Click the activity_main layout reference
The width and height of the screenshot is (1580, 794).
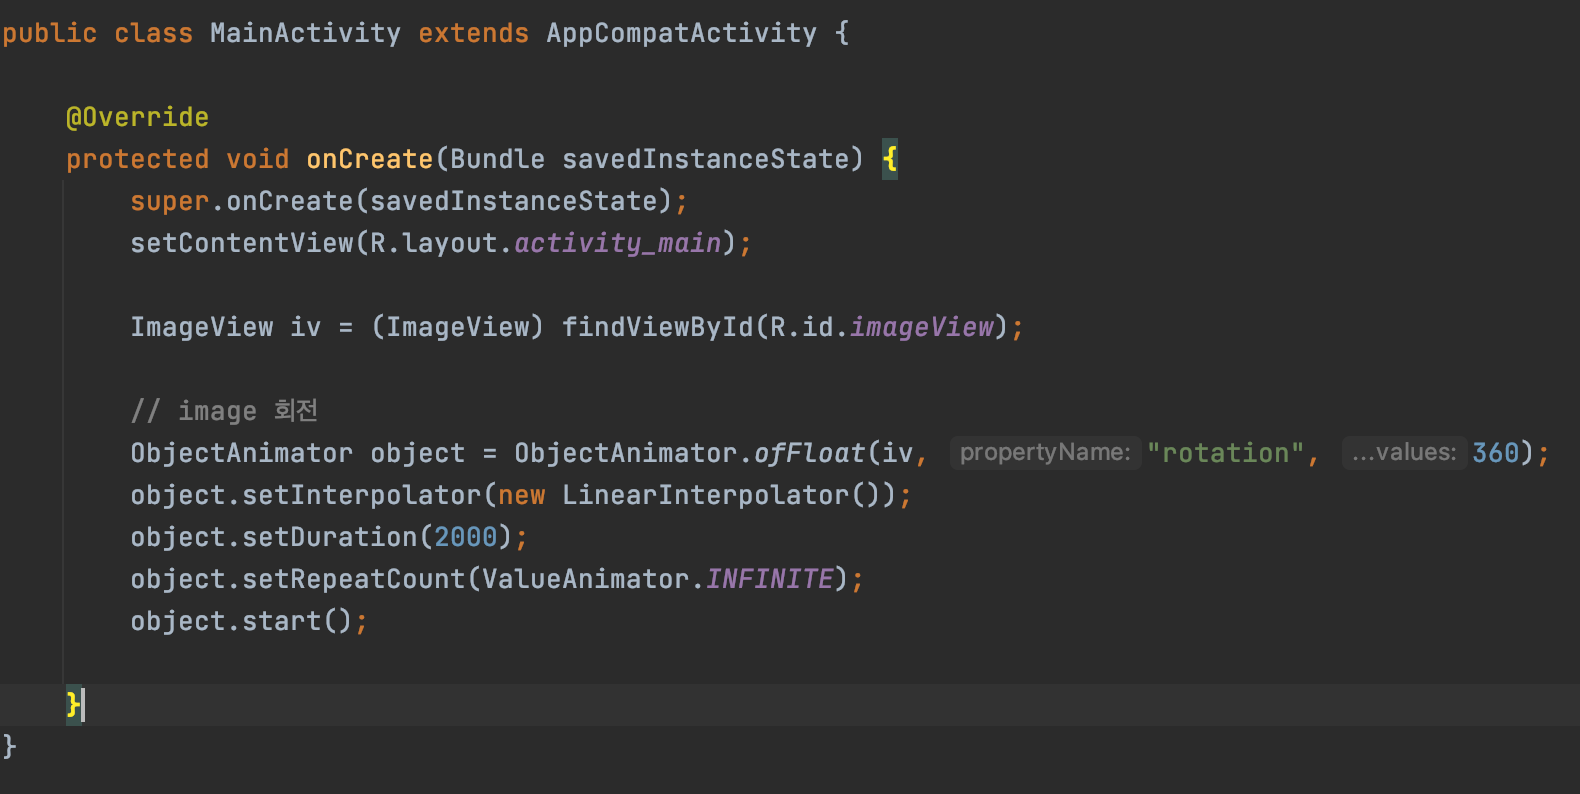[618, 243]
